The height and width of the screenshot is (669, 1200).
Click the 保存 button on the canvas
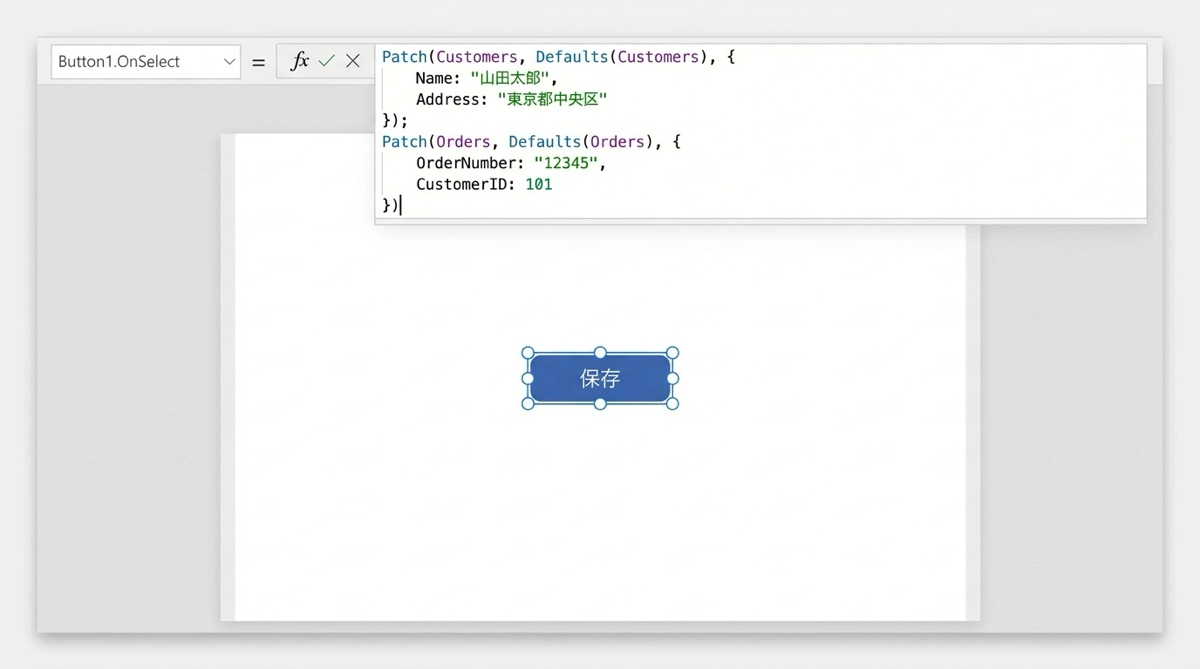pyautogui.click(x=600, y=378)
